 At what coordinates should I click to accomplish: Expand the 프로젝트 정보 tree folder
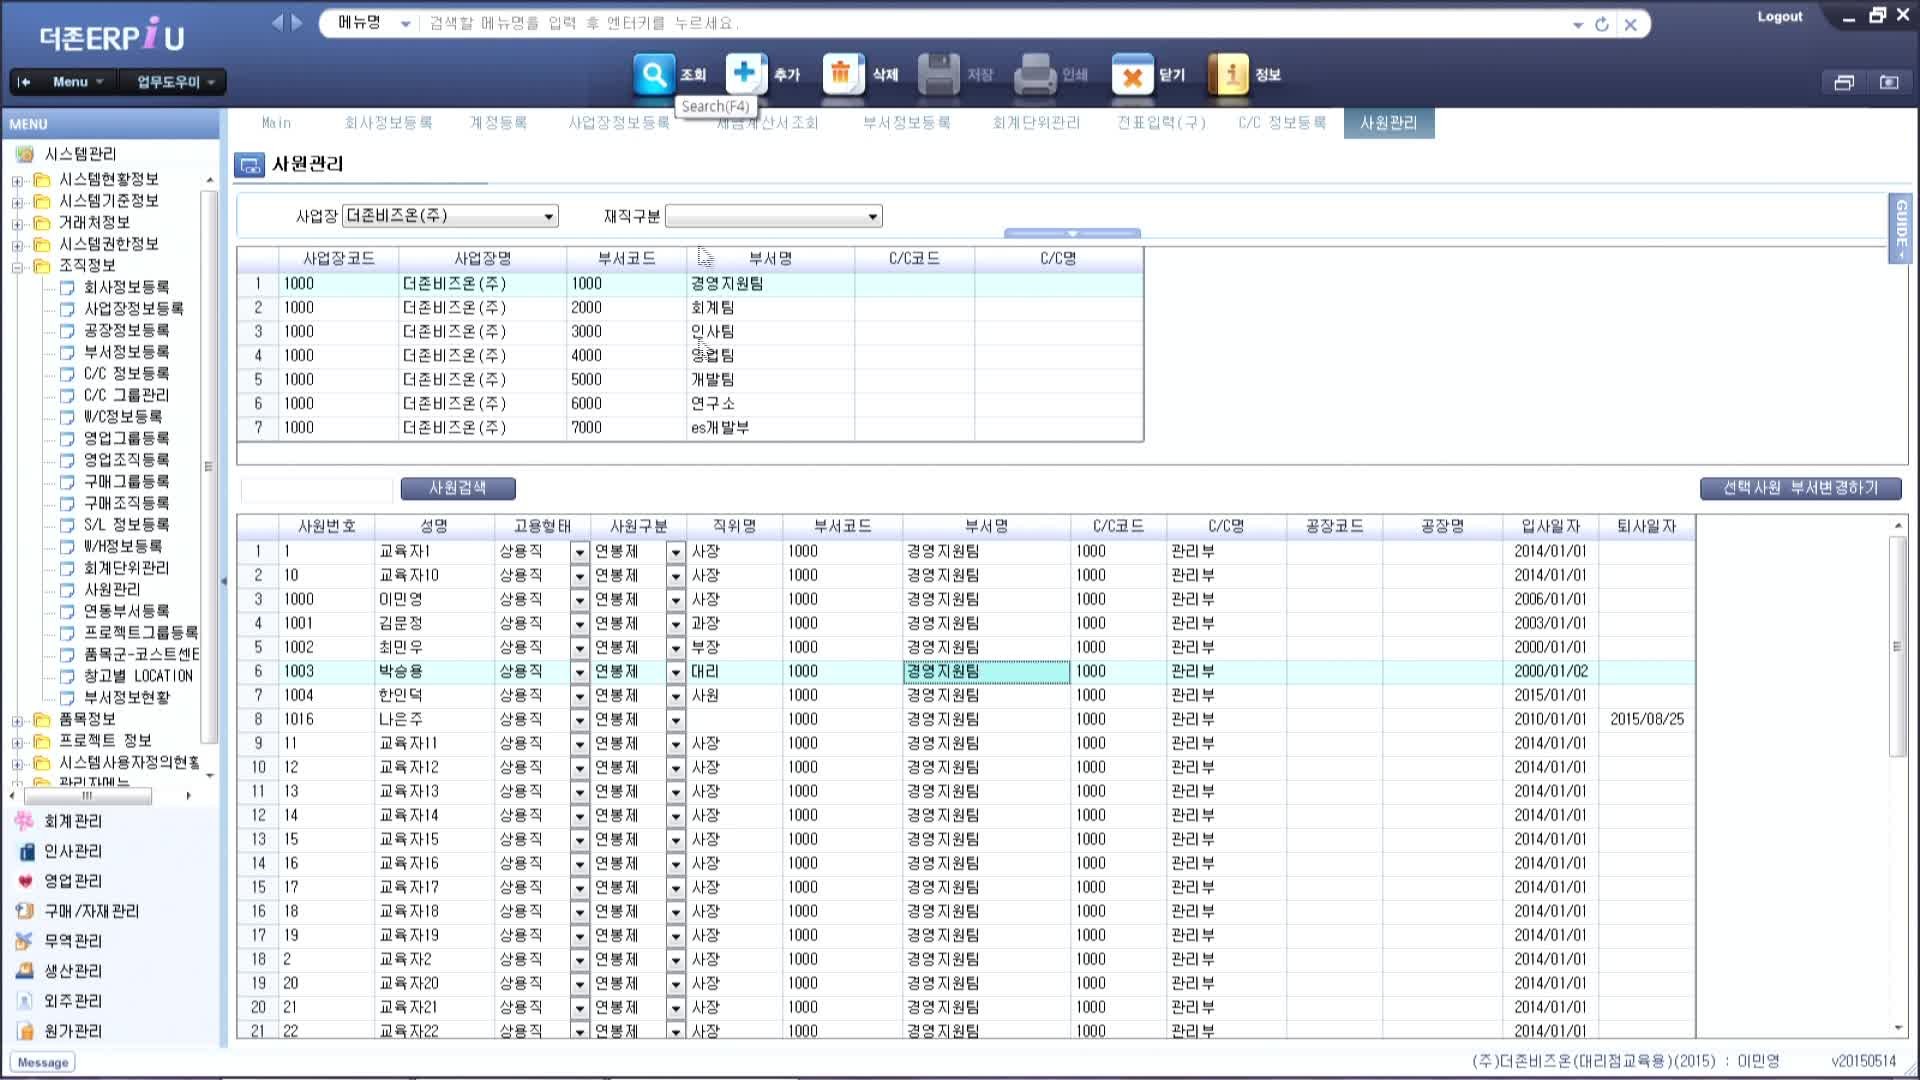(x=17, y=743)
